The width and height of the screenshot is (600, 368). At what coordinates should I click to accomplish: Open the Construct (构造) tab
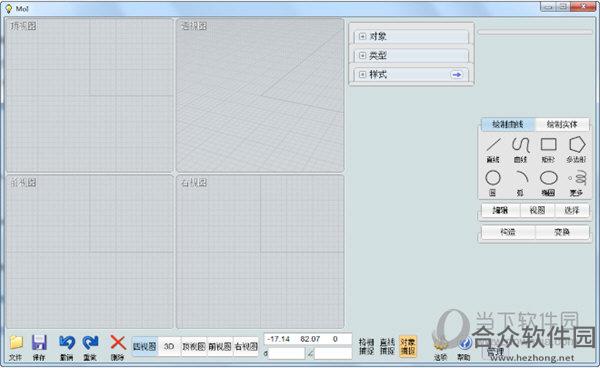click(508, 232)
